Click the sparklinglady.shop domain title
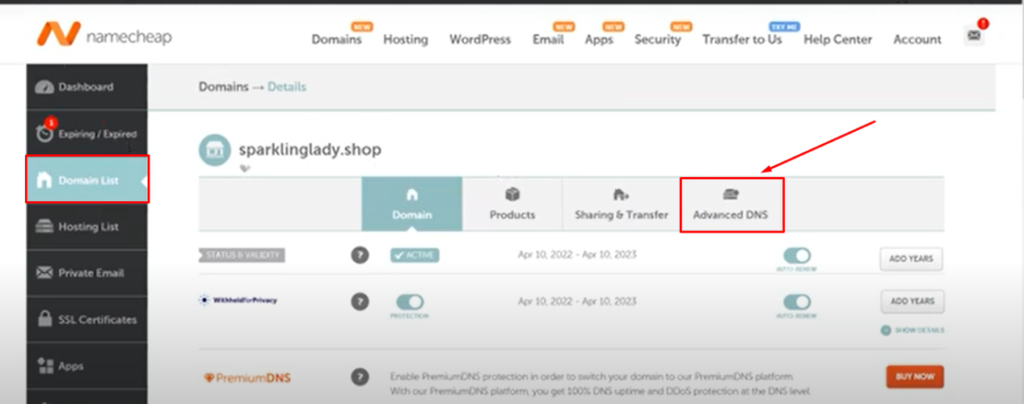 click(310, 149)
